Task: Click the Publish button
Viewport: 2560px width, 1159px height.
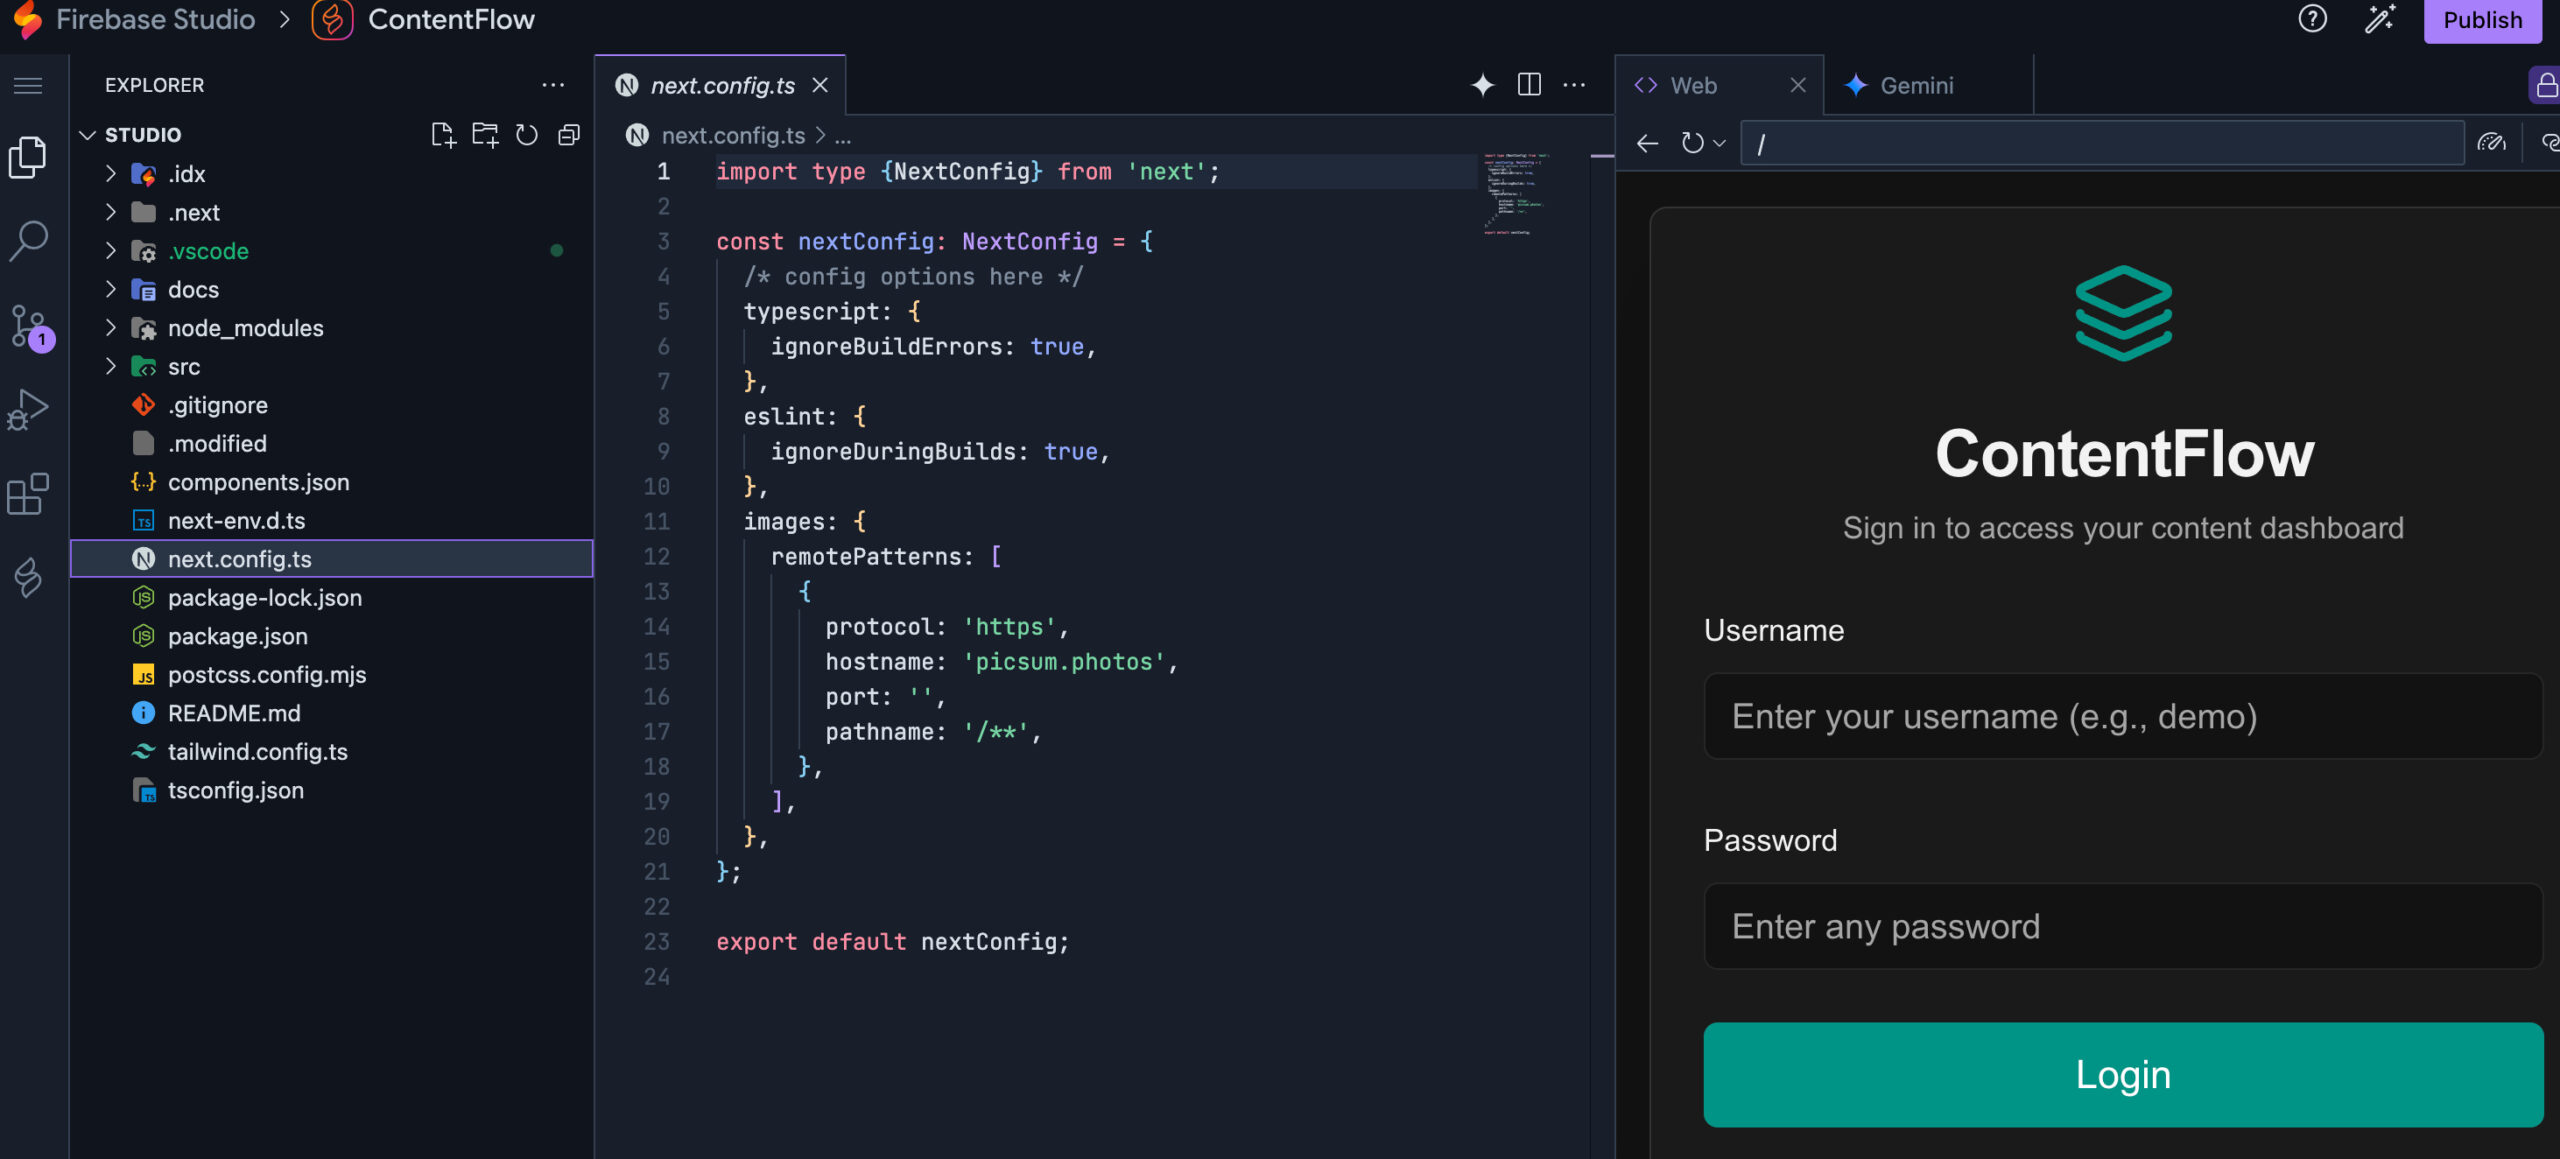Action: coord(2481,20)
